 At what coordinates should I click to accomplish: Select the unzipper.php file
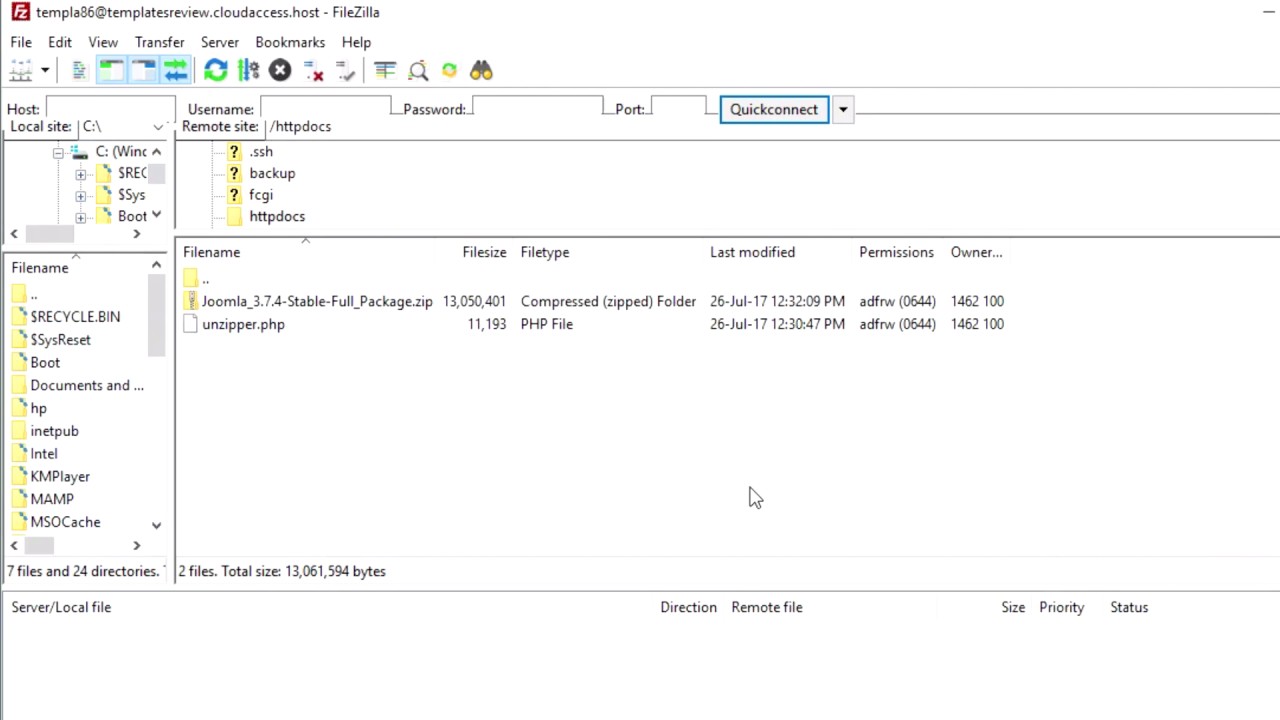point(243,324)
